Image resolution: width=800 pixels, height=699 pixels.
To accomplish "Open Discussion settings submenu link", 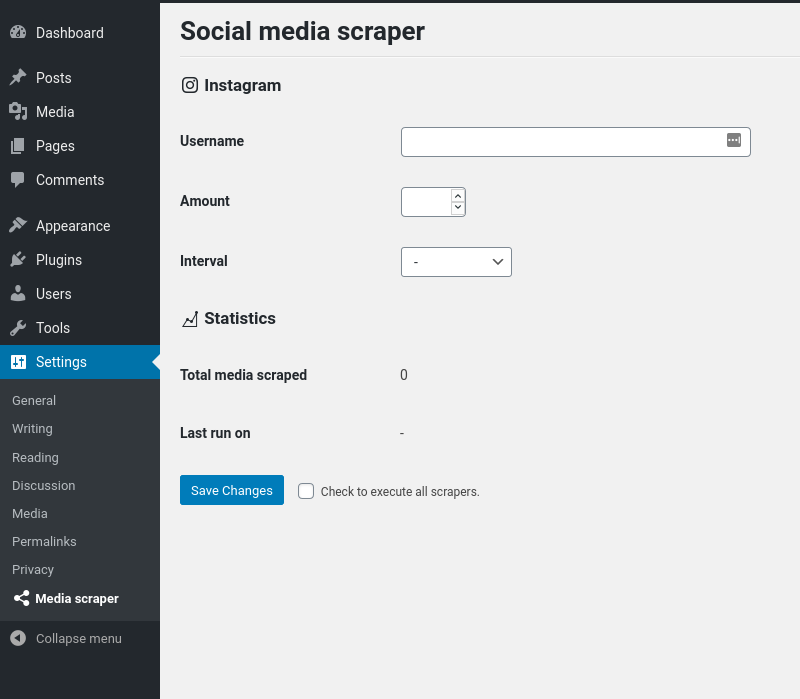I will click(44, 485).
